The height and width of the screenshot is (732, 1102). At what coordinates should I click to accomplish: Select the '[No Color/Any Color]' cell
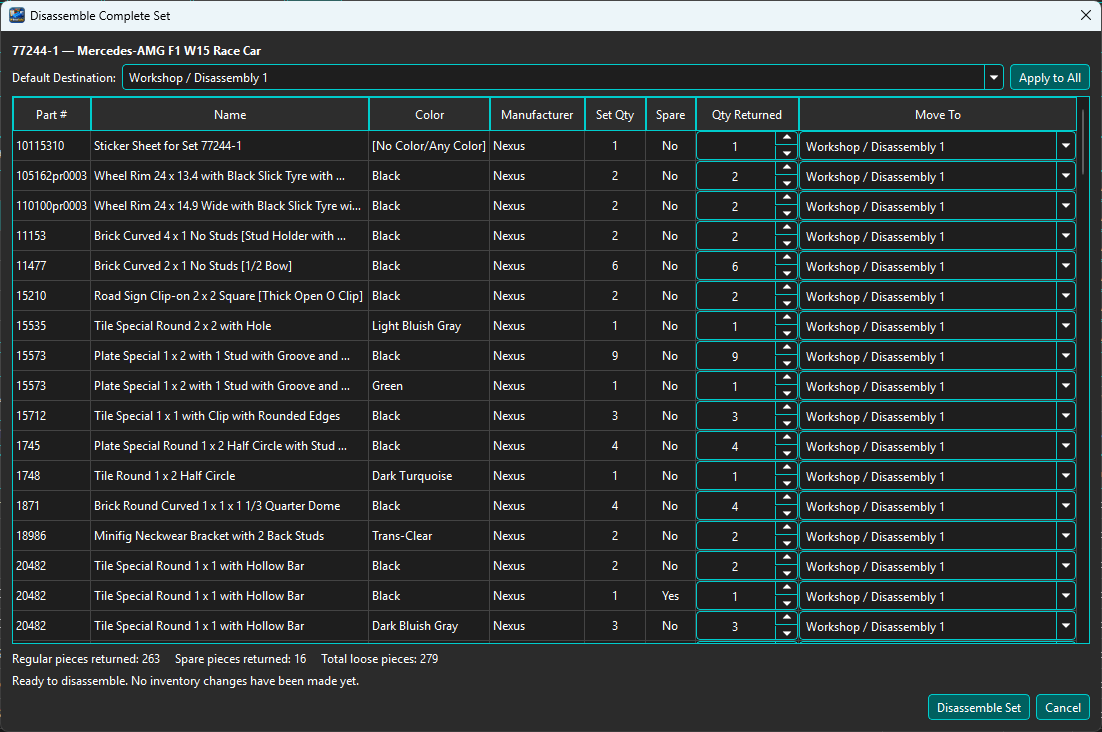429,146
